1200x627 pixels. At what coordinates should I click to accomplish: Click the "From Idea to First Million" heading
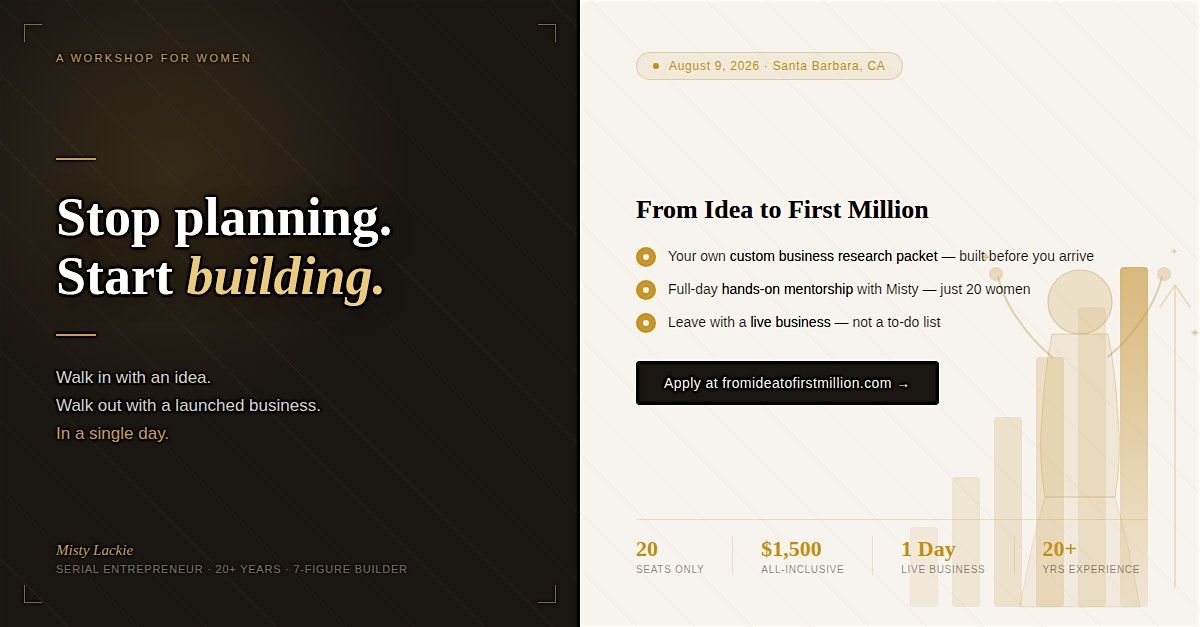[x=782, y=210]
